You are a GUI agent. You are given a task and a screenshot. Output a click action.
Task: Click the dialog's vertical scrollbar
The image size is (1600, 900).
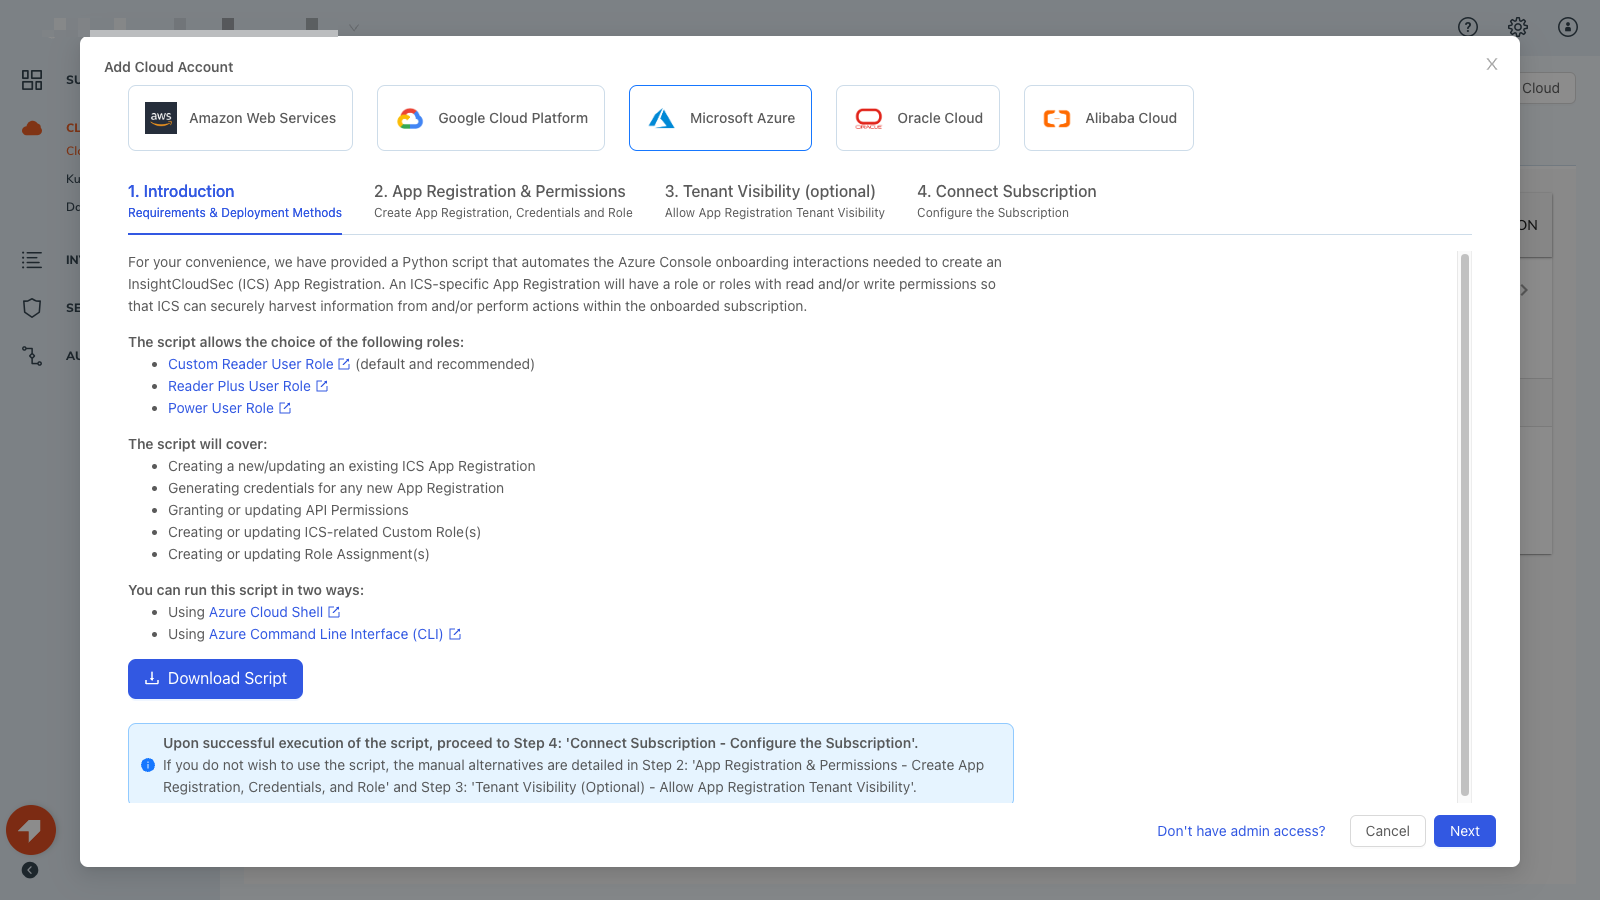1465,525
